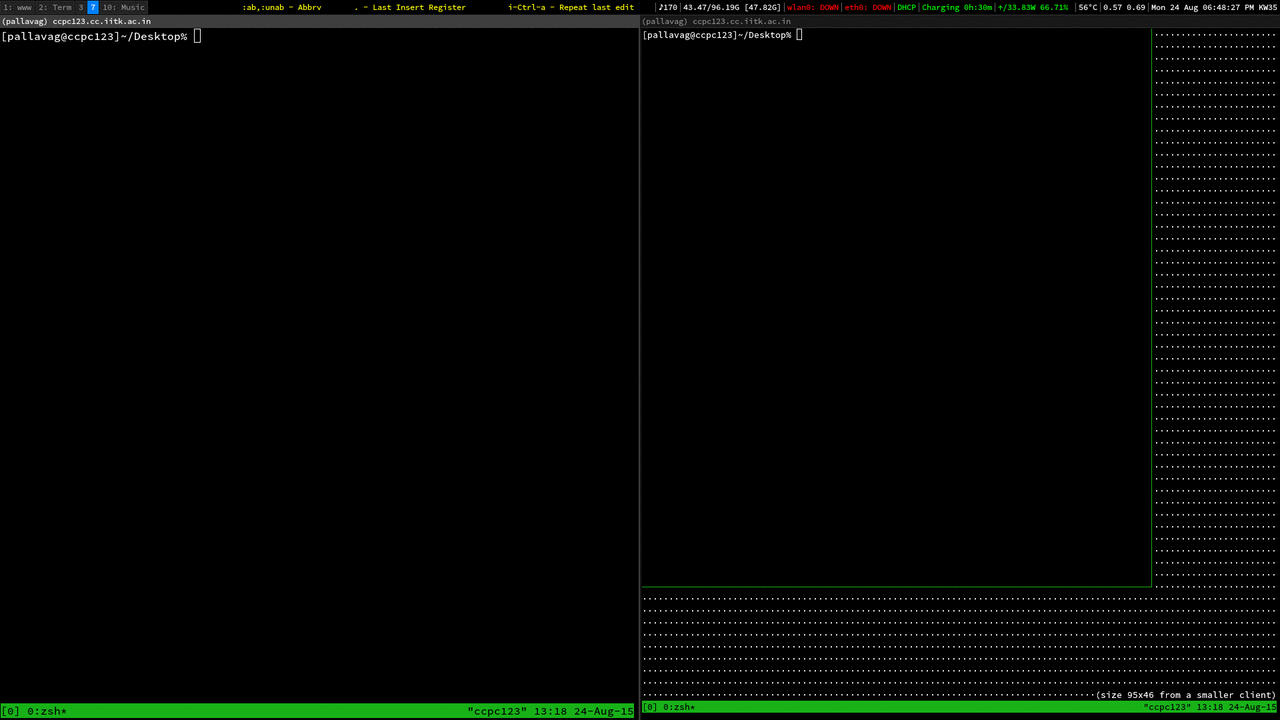Click the 56°C temperature indicator
The height and width of the screenshot is (720, 1280).
point(1087,7)
